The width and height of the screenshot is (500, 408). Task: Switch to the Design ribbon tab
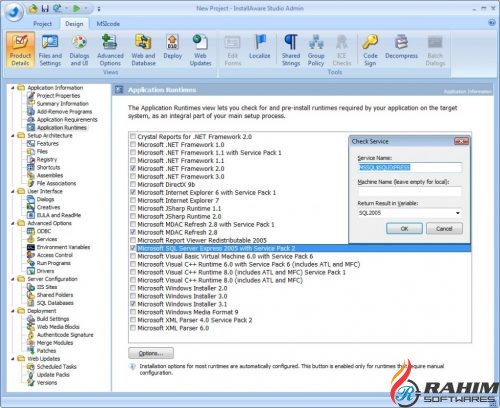pos(74,24)
